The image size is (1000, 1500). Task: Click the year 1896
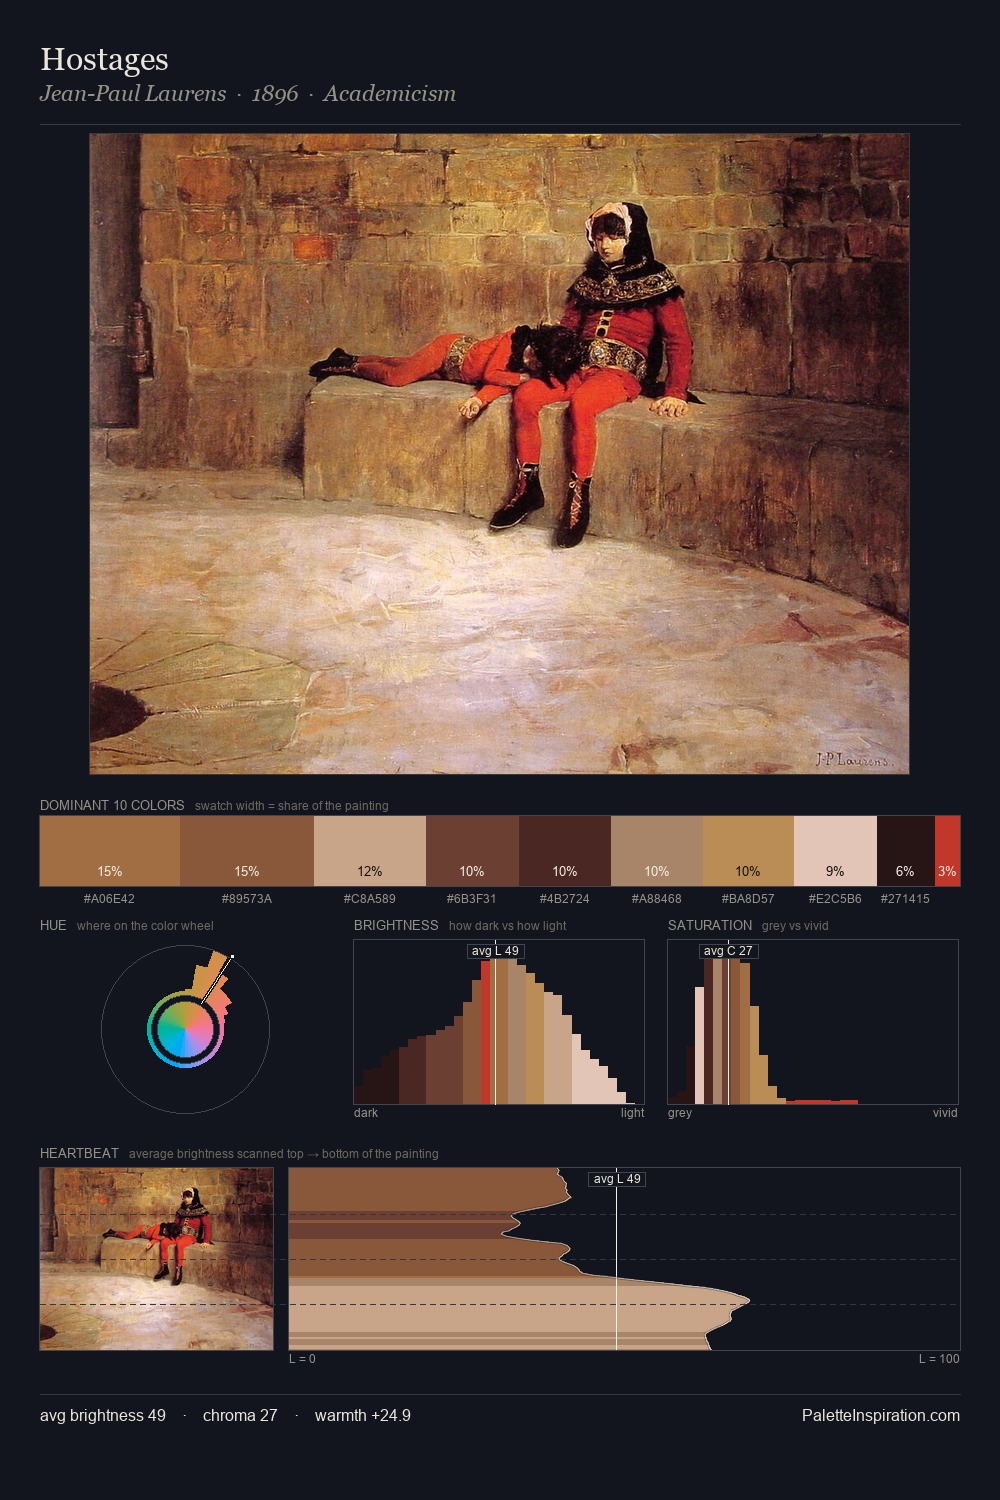point(275,94)
